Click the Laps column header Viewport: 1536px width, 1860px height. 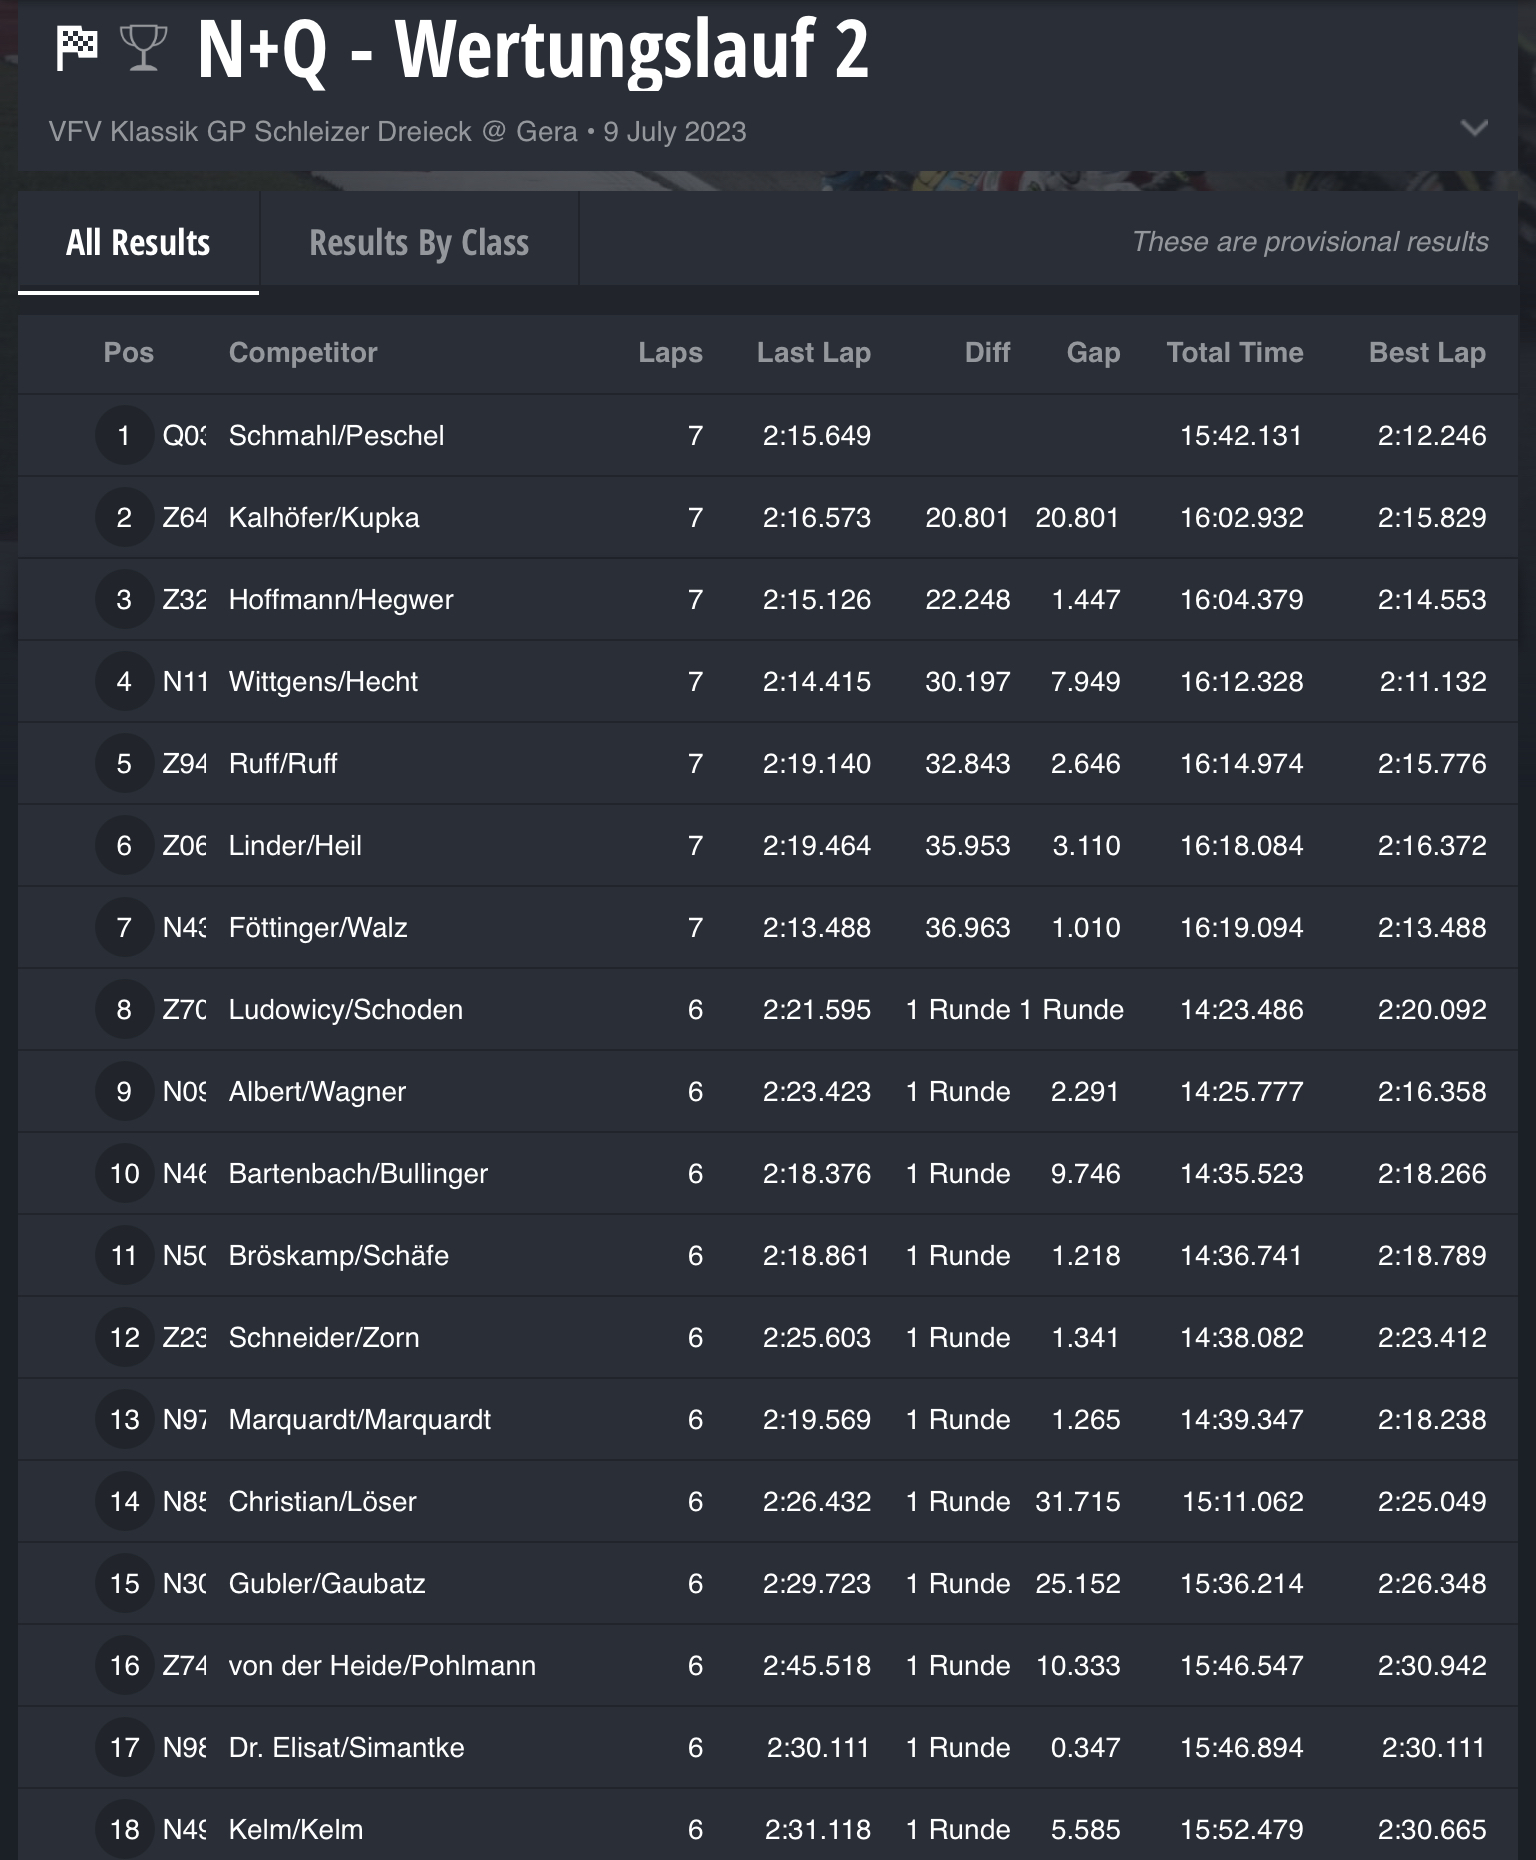670,353
